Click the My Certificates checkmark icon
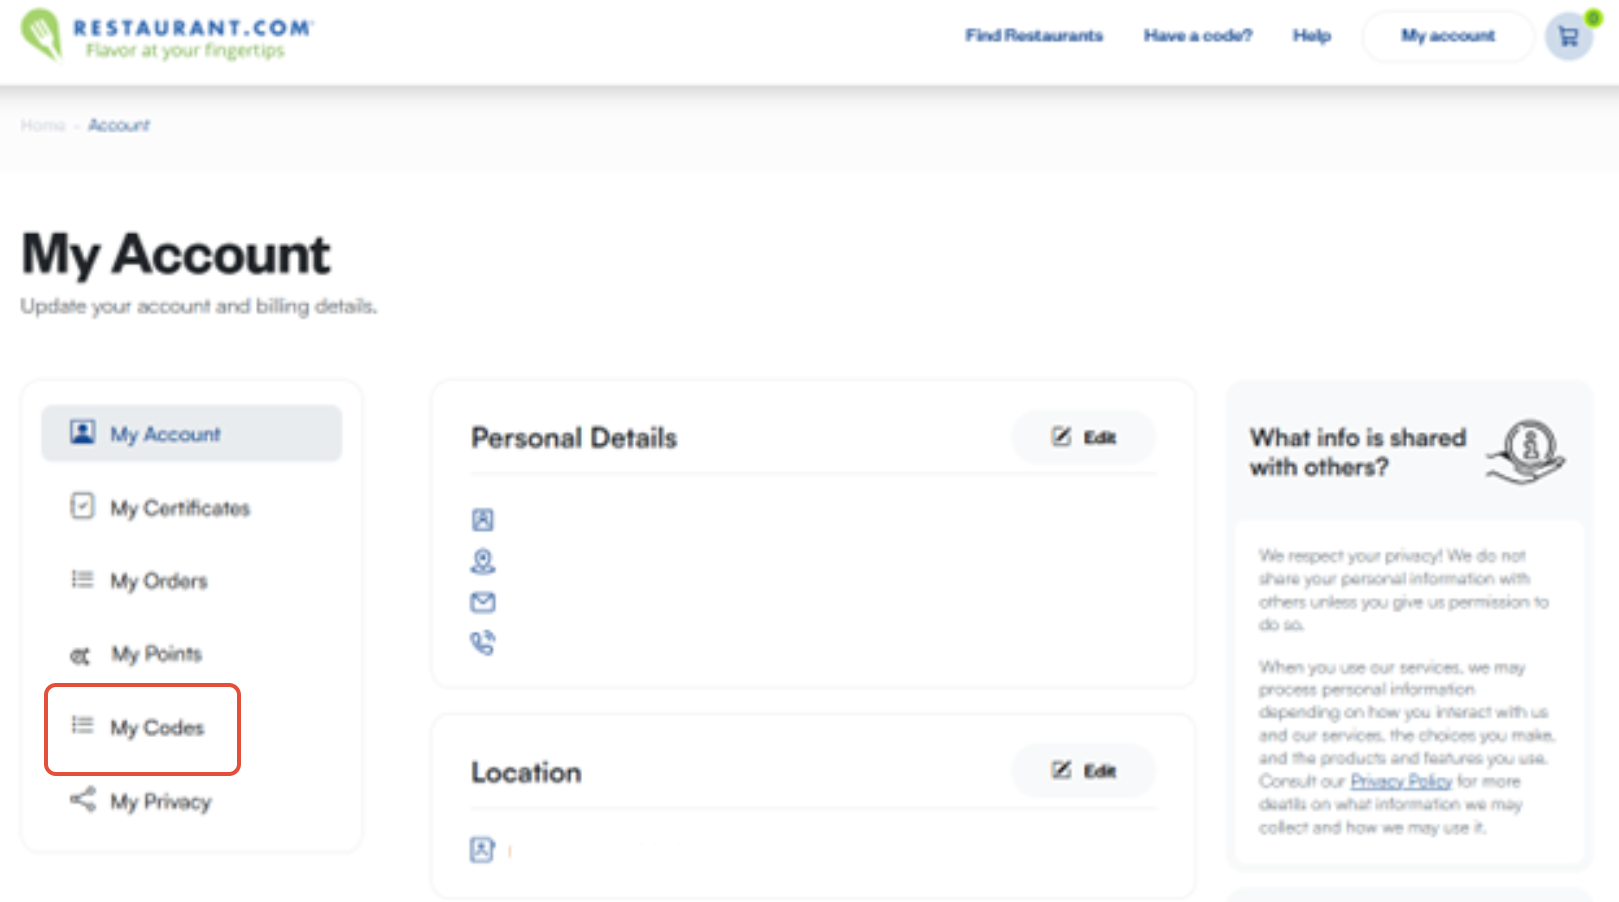This screenshot has height=902, width=1619. [x=82, y=505]
